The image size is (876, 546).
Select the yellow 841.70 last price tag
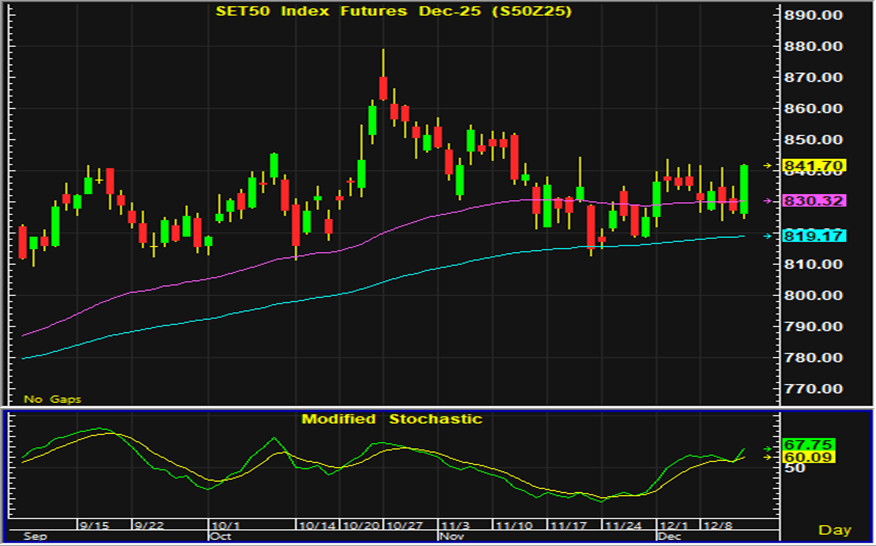coord(815,165)
